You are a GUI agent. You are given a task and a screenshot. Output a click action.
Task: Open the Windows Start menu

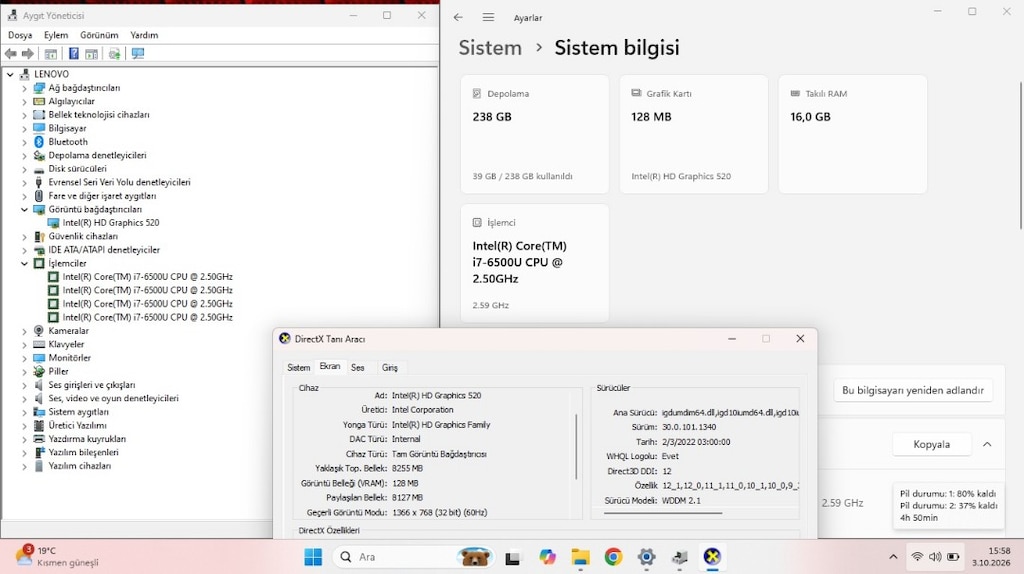[313, 557]
